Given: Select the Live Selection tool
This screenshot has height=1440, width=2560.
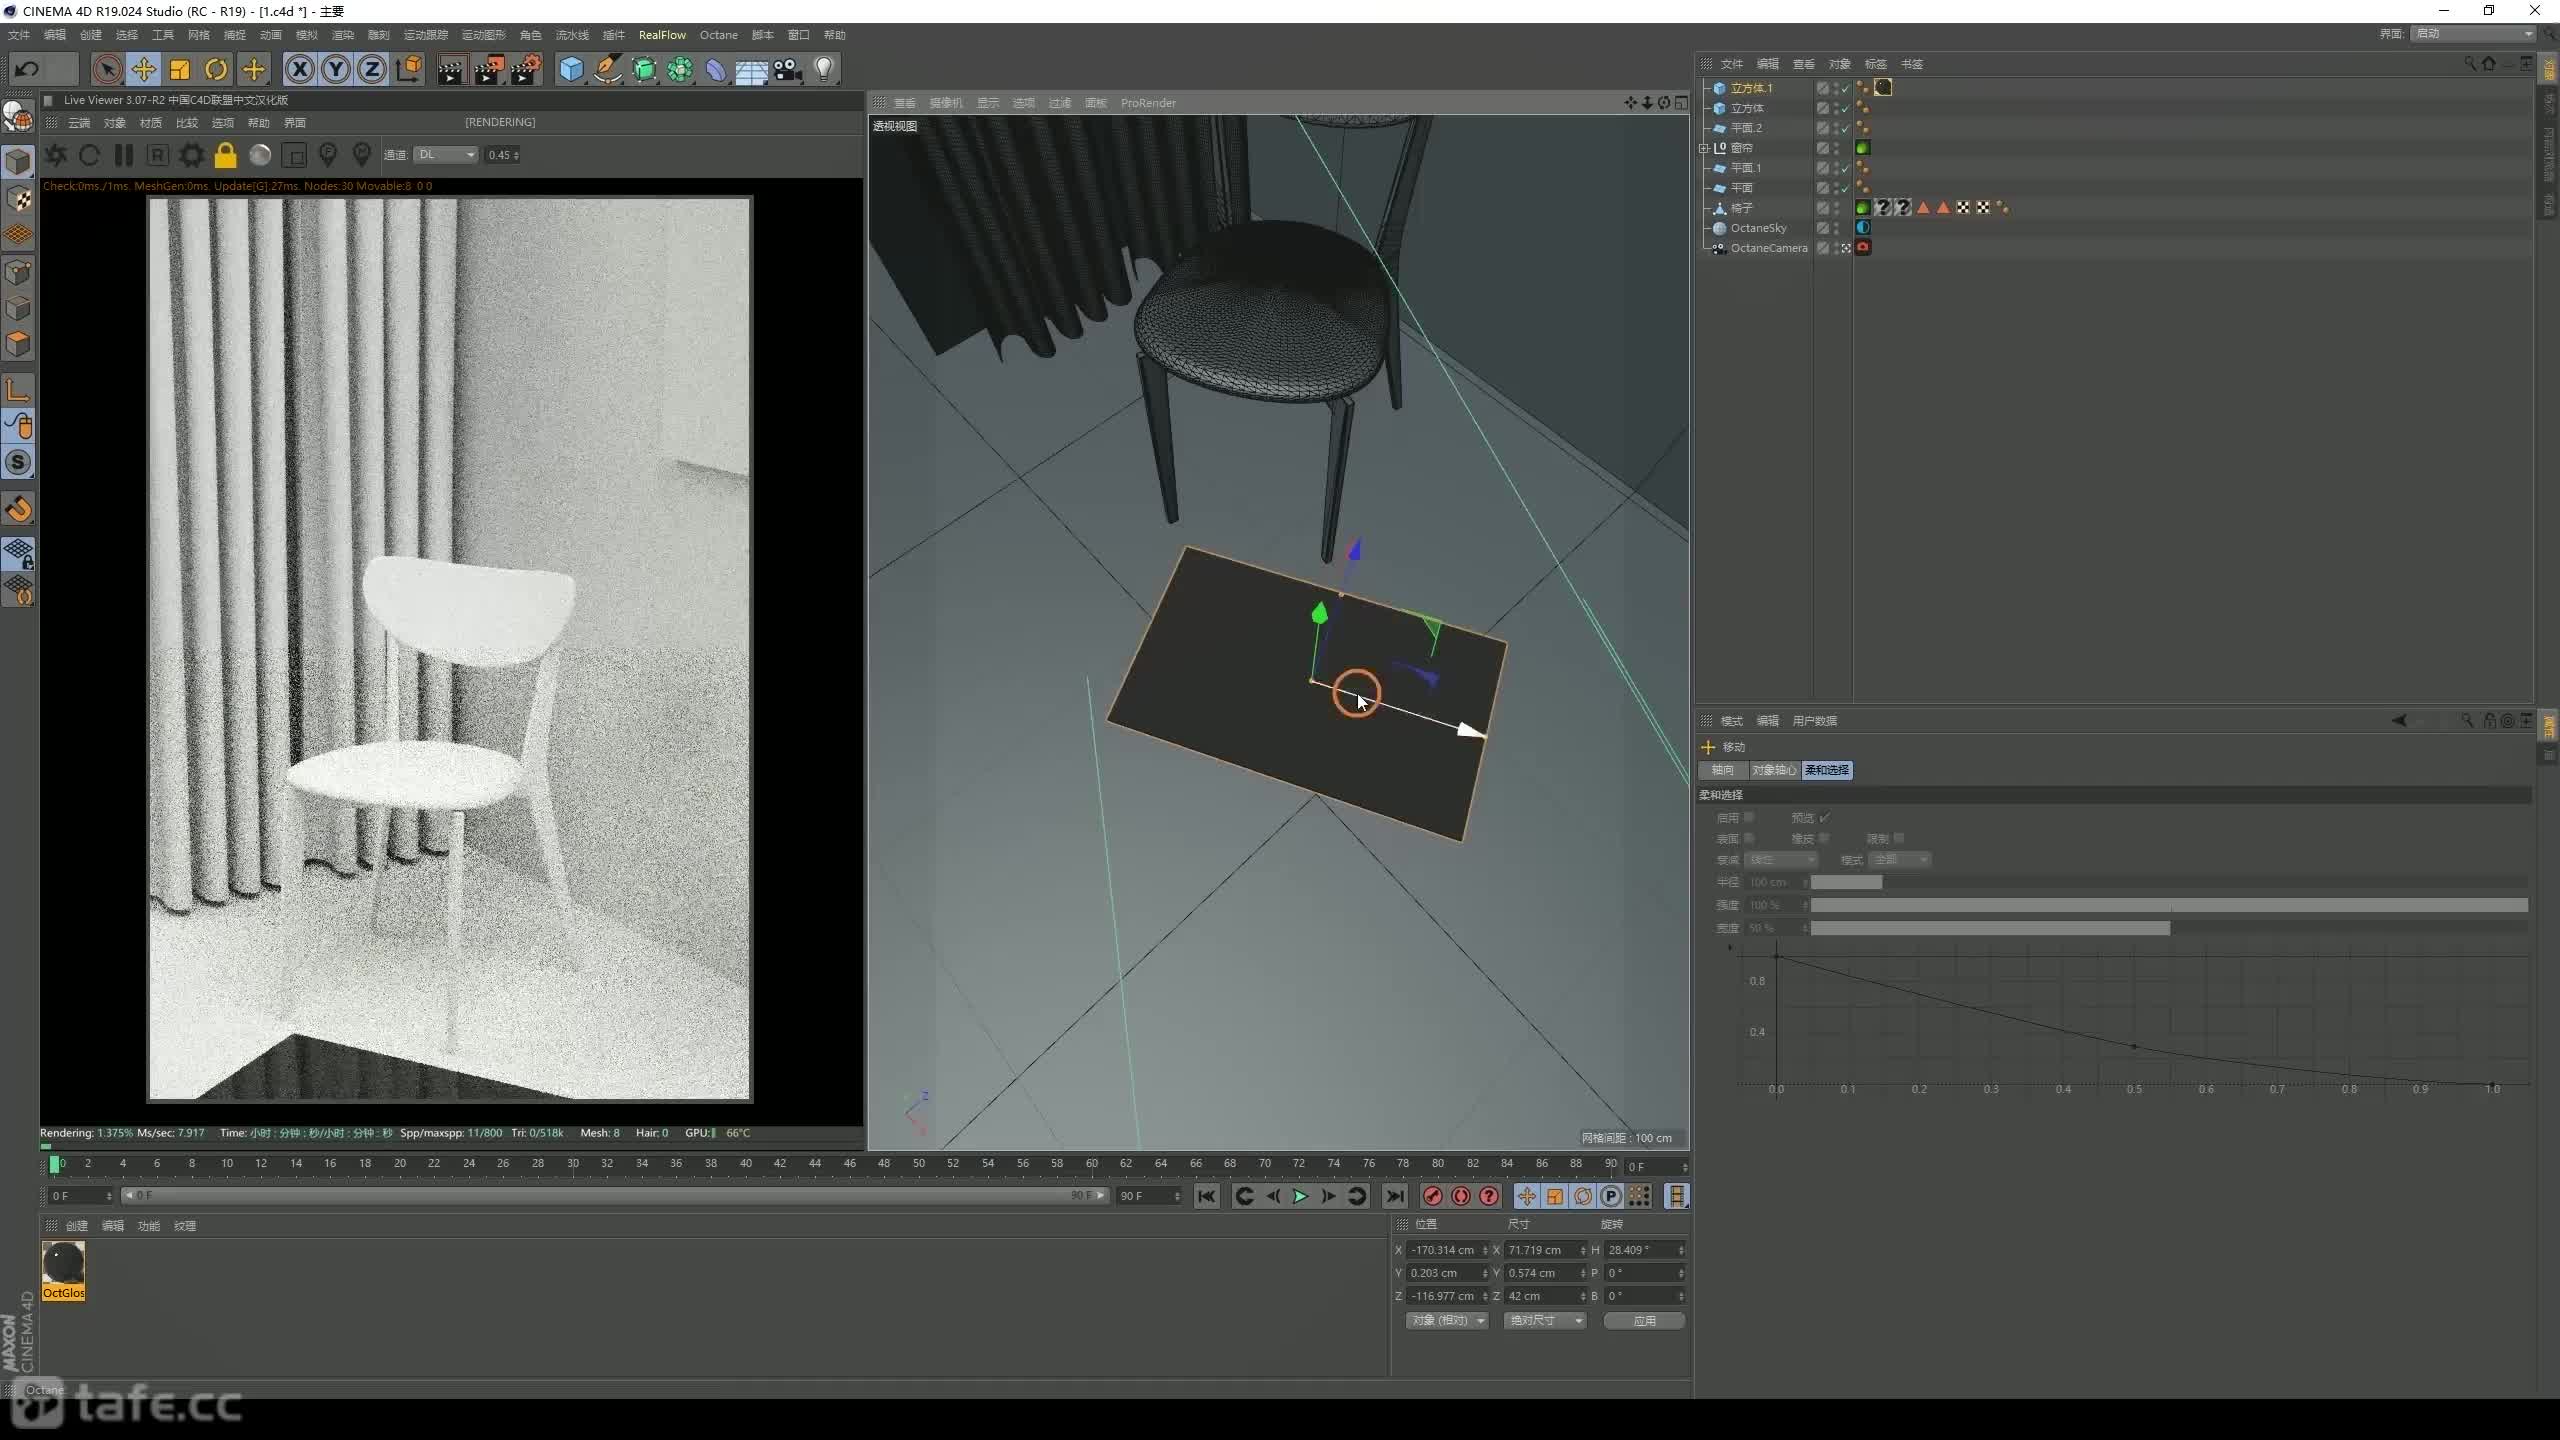Looking at the screenshot, I should (107, 69).
